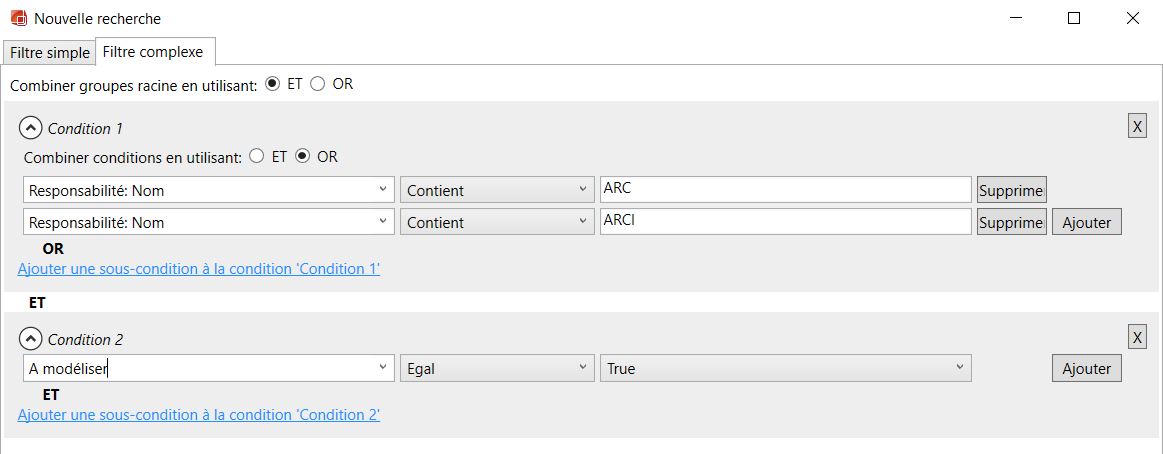Screen dimensions: 1163x454
Task: Select the Filtre complexe tab
Action: tap(152, 51)
